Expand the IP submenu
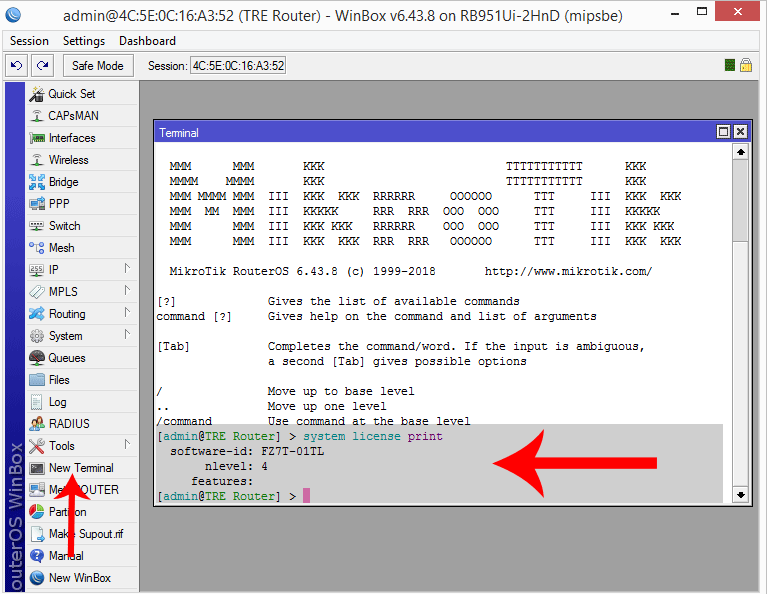767x594 pixels. 127,268
